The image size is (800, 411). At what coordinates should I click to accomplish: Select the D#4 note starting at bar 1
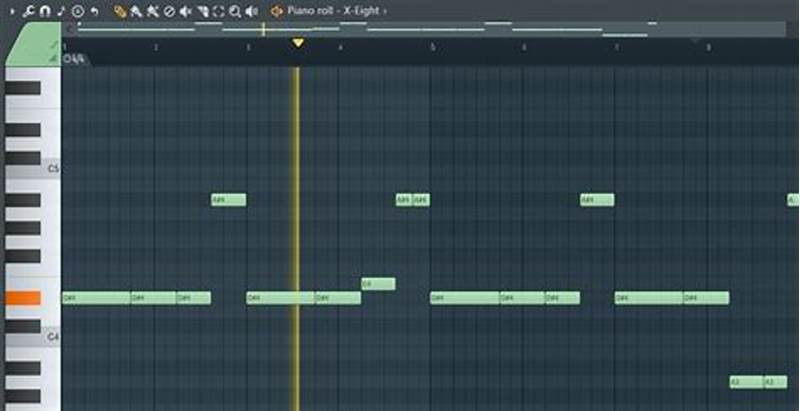(x=96, y=298)
